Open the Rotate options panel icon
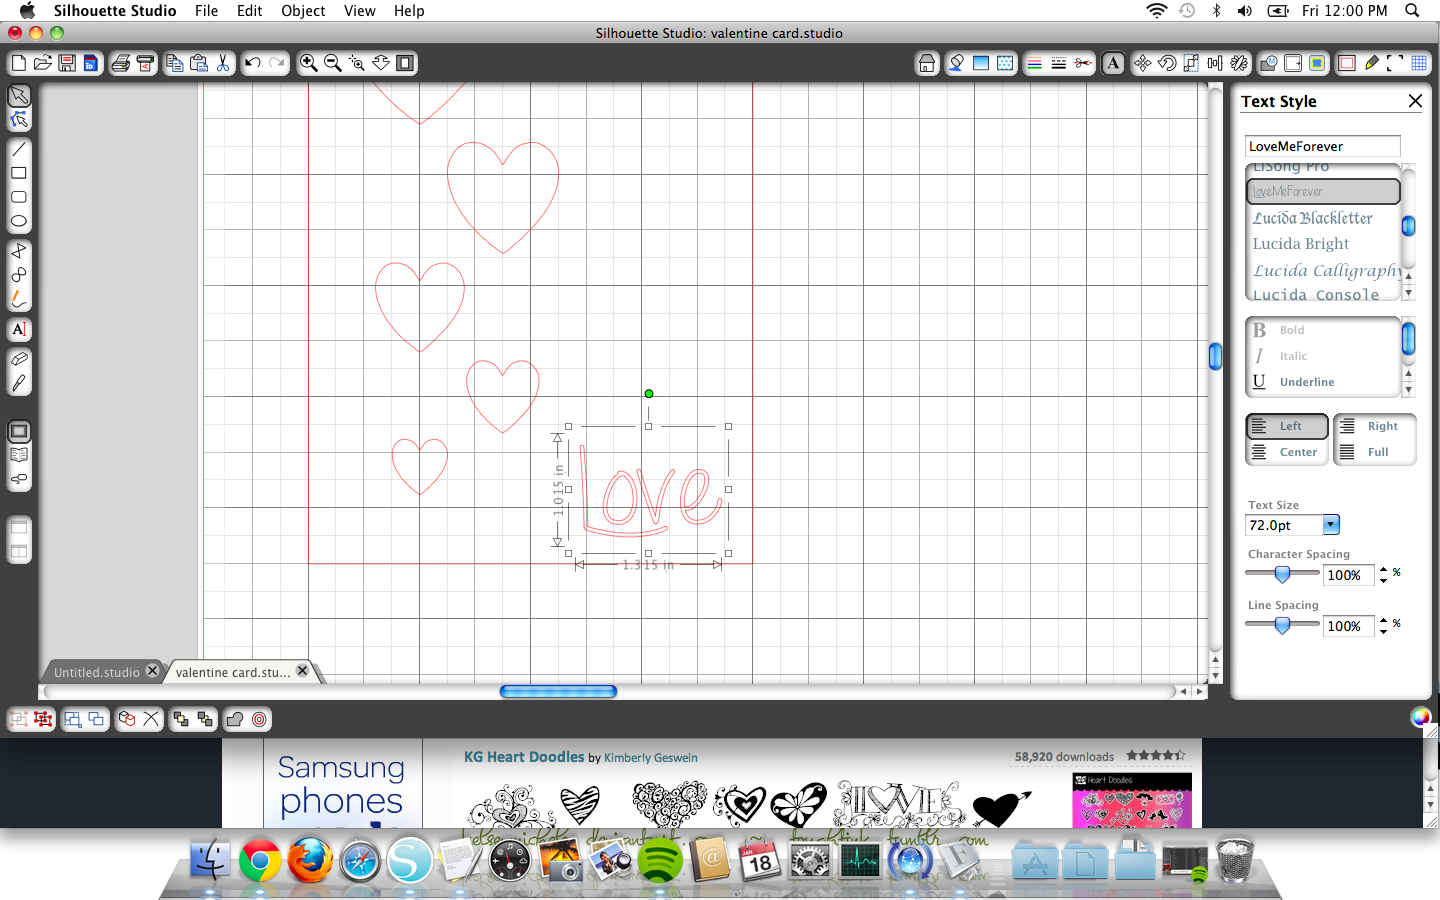 point(1165,63)
